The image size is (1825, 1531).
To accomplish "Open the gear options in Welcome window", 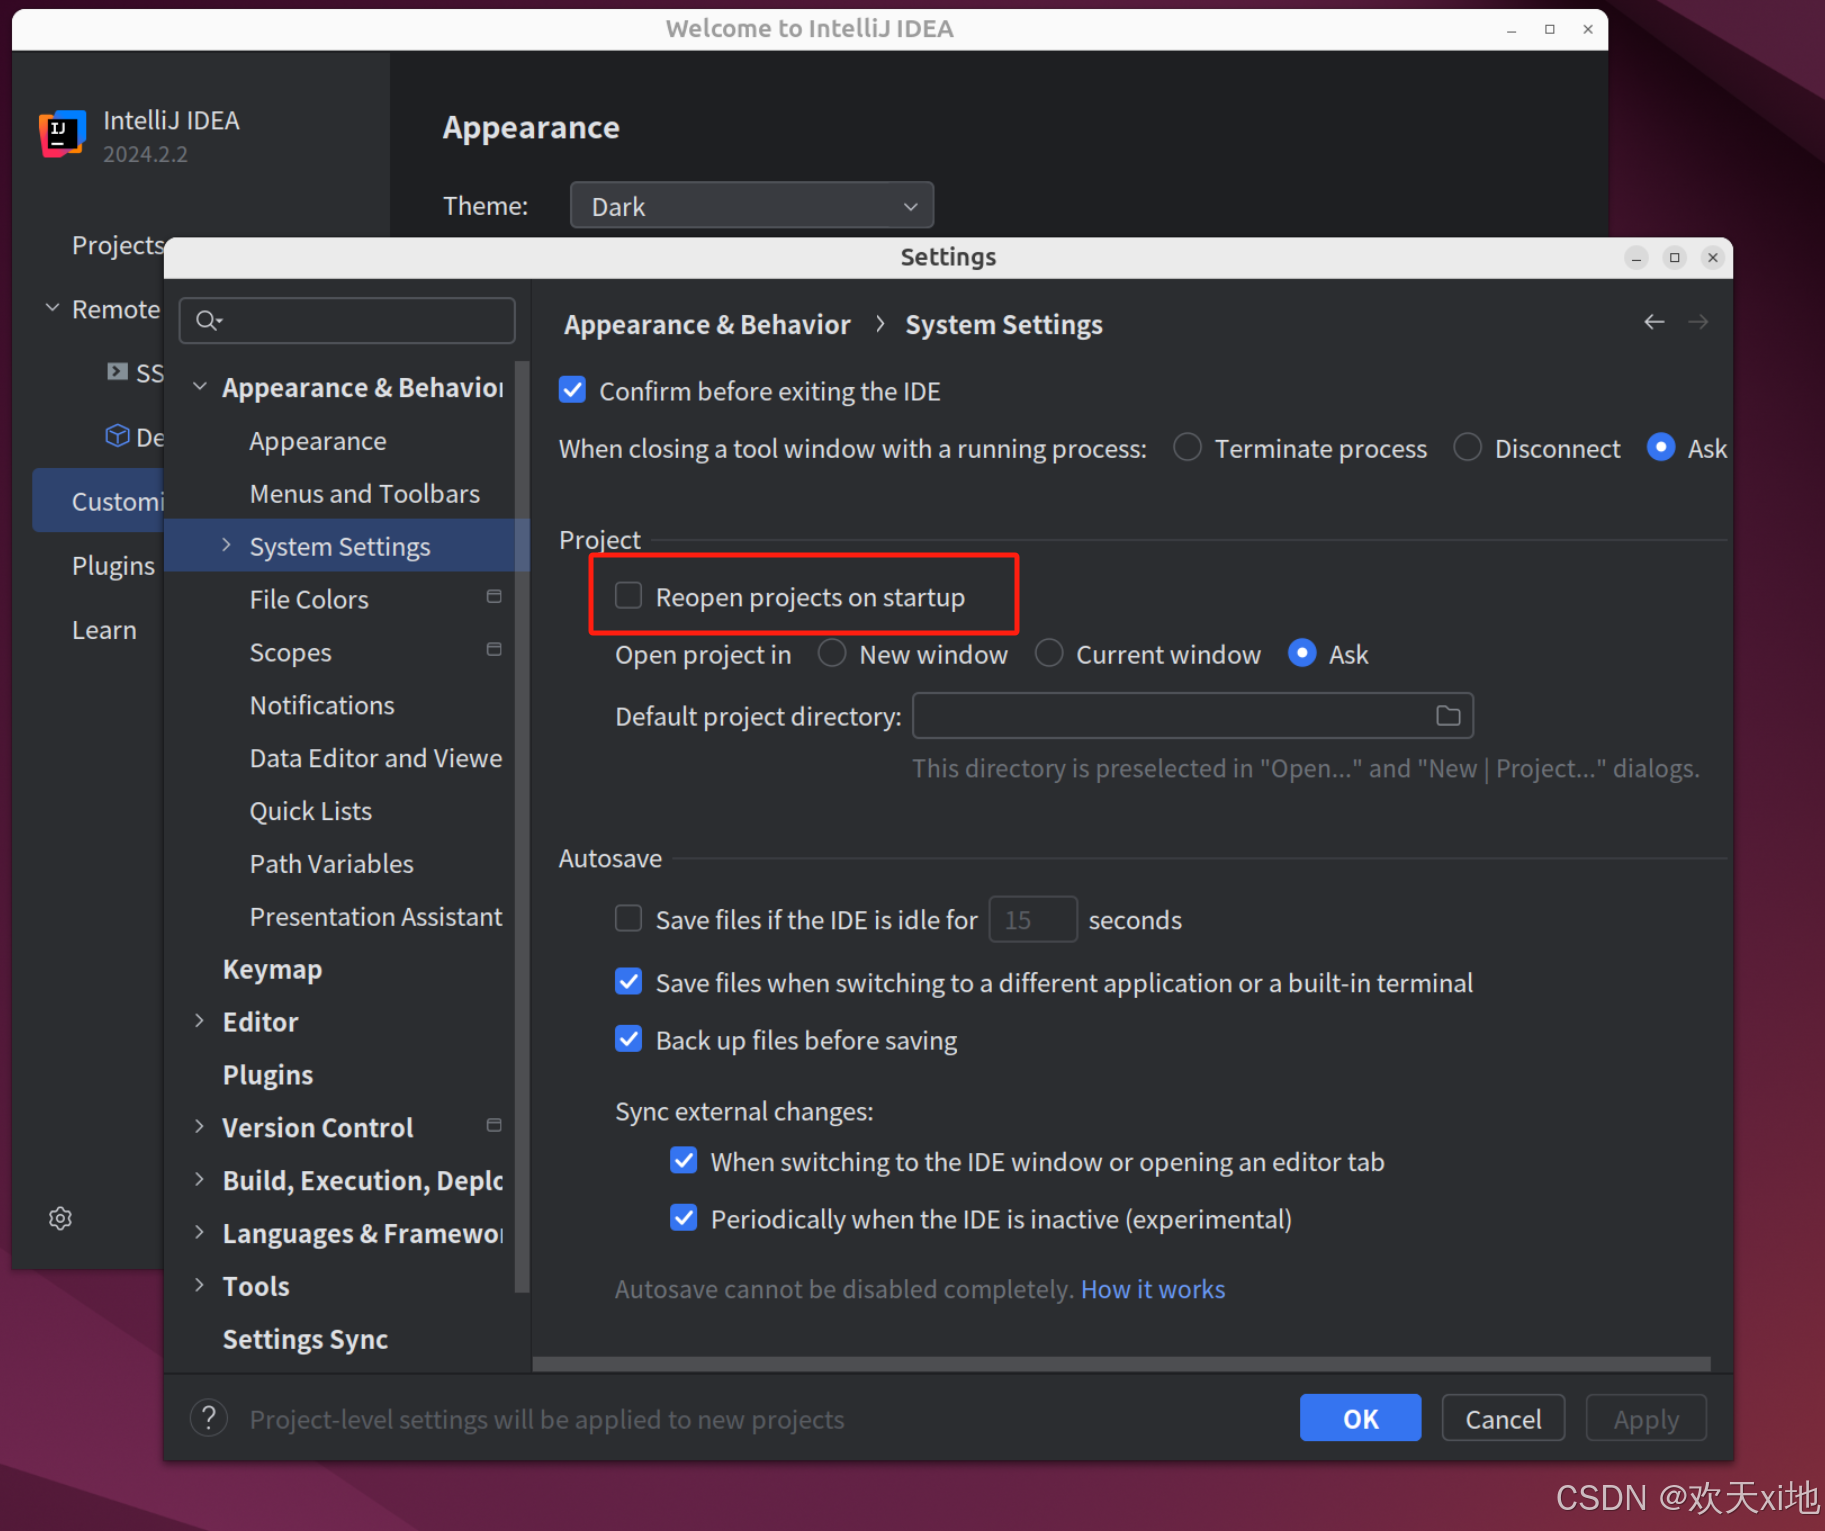I will click(60, 1218).
